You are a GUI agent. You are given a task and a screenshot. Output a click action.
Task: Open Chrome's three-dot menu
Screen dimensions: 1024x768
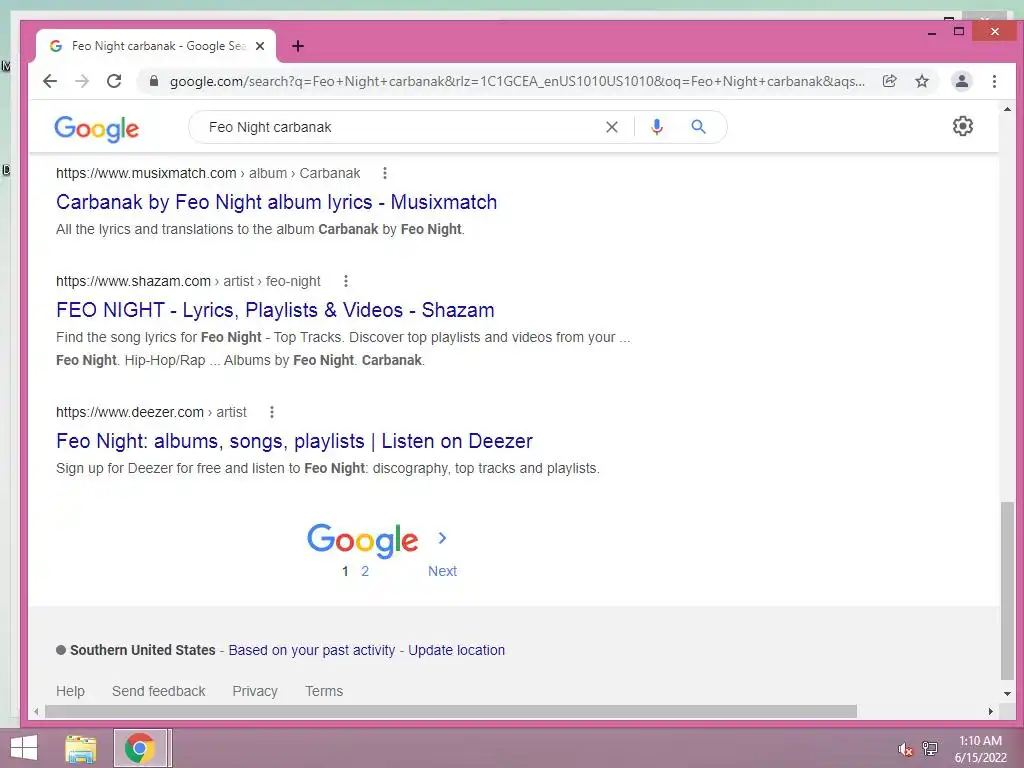tap(994, 81)
